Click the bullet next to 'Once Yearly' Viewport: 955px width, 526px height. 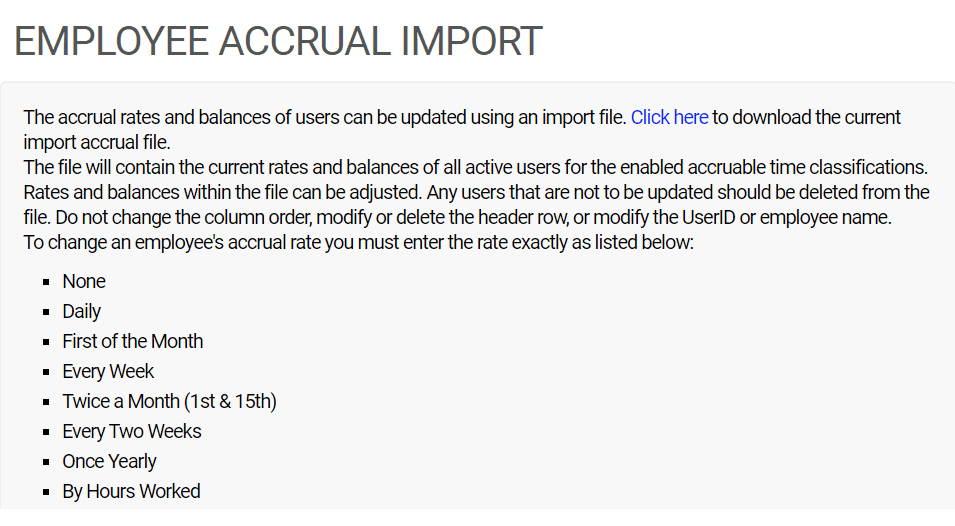pos(46,462)
